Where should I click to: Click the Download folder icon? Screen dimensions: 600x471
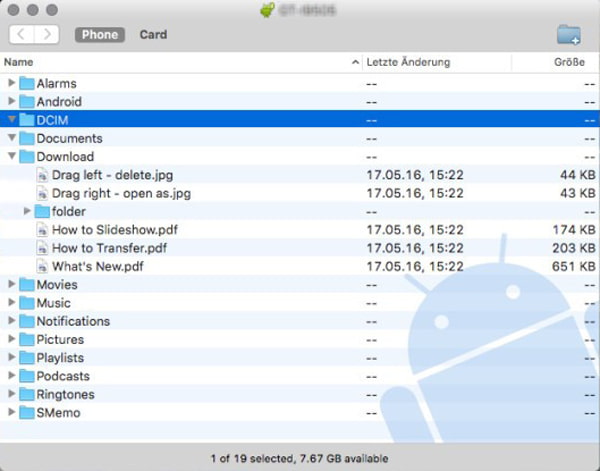coord(27,156)
